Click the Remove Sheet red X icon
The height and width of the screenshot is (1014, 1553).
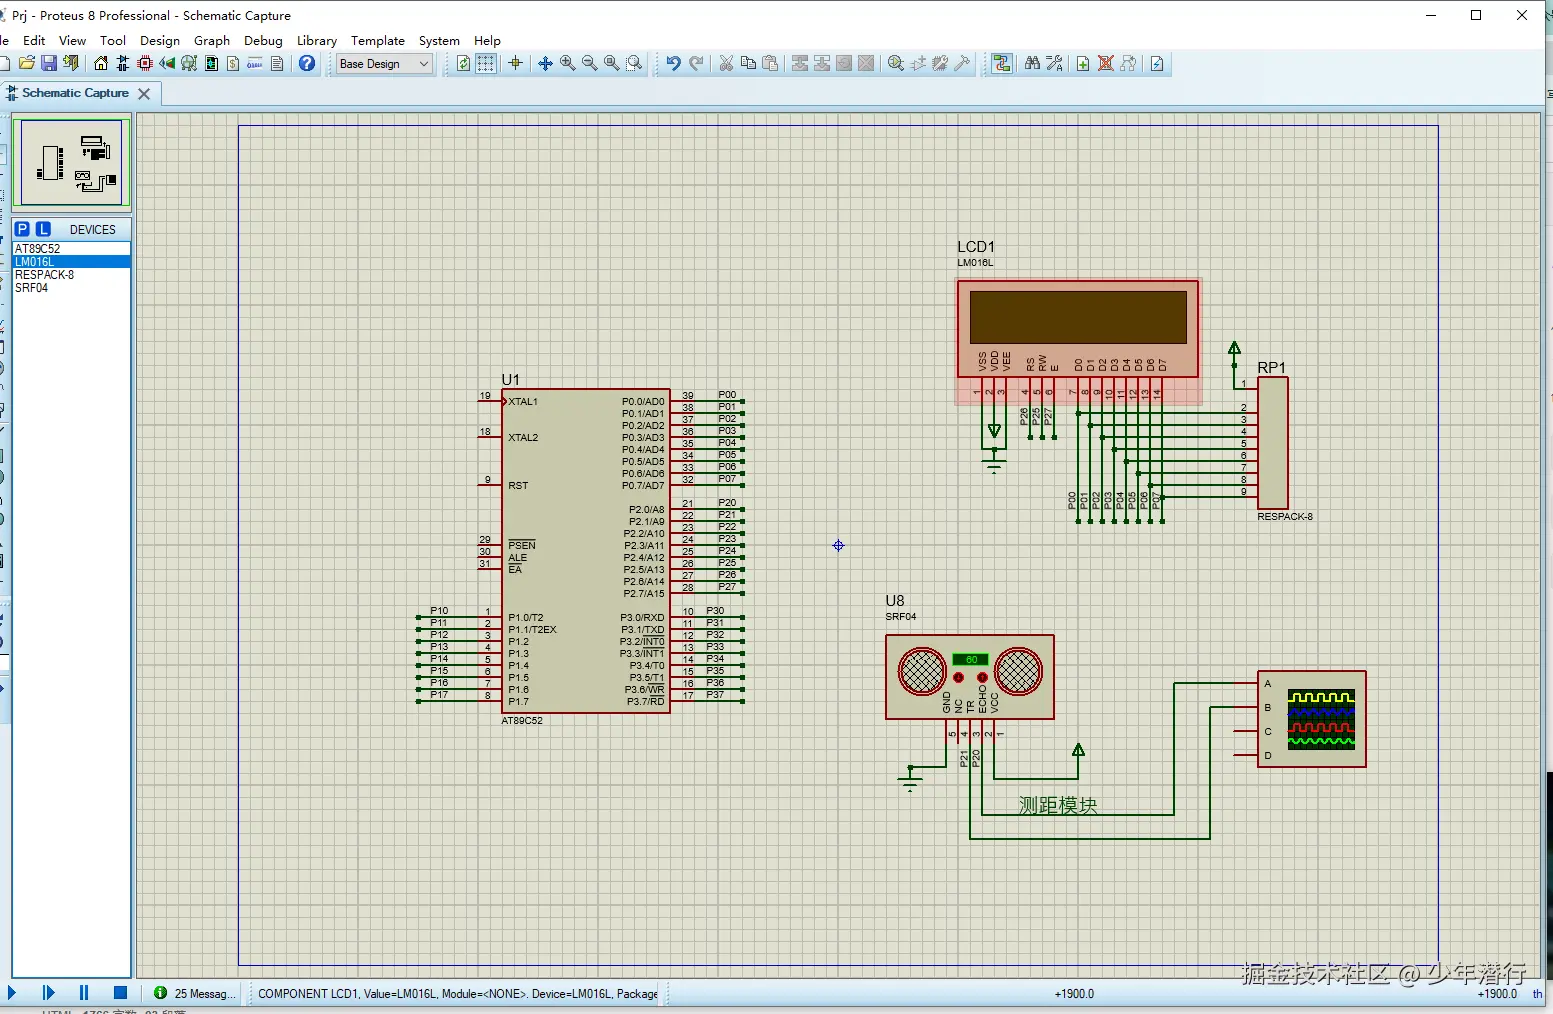[1106, 64]
